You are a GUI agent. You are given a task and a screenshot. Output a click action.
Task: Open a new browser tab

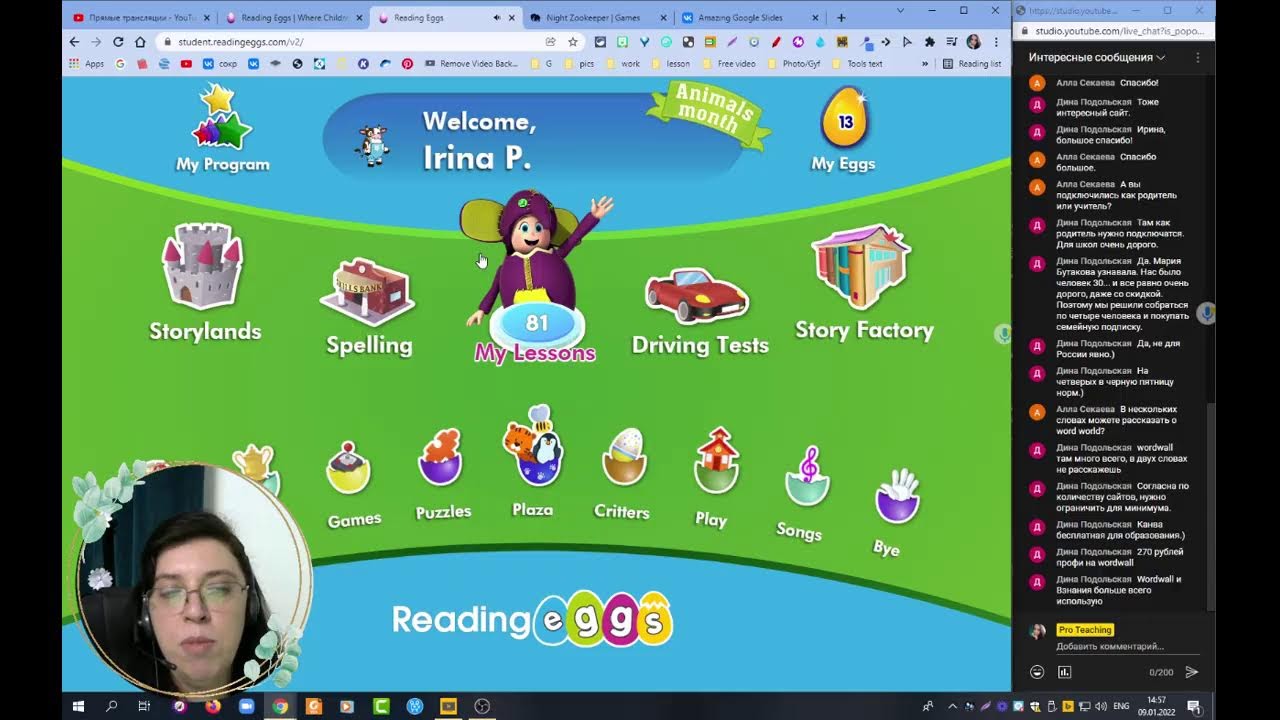pos(841,18)
